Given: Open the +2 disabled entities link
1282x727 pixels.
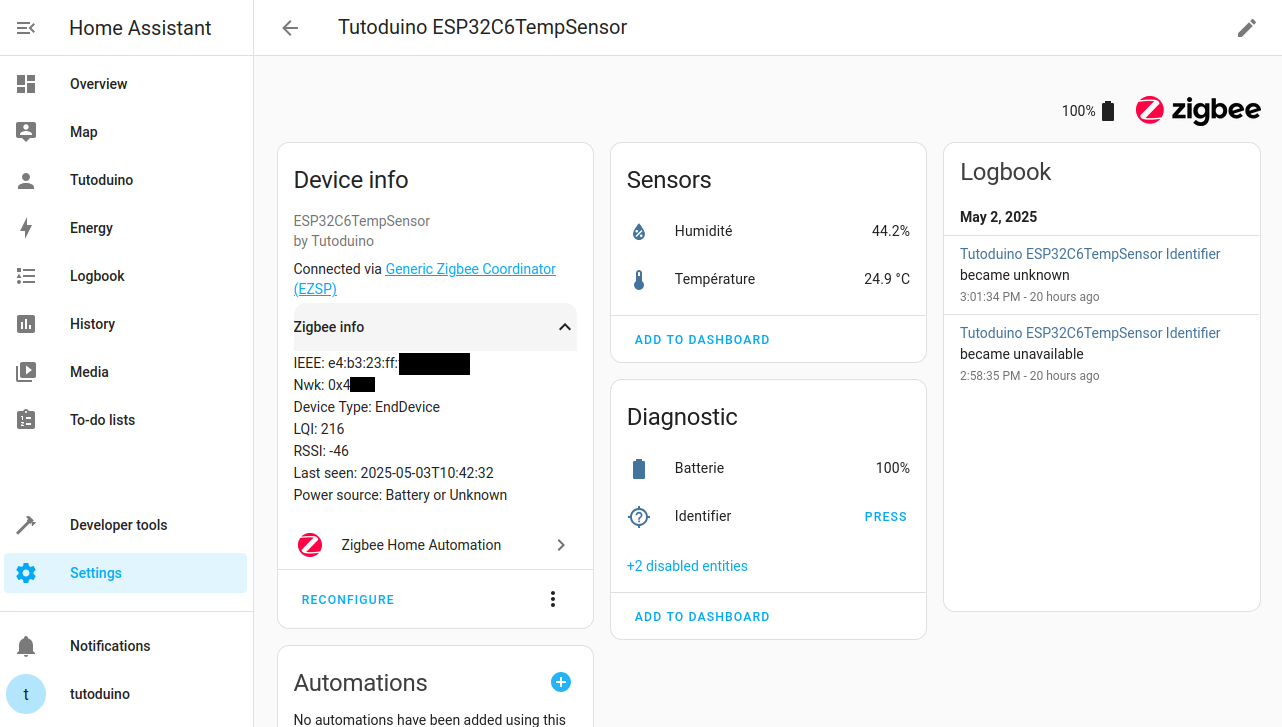Looking at the screenshot, I should click(x=687, y=566).
